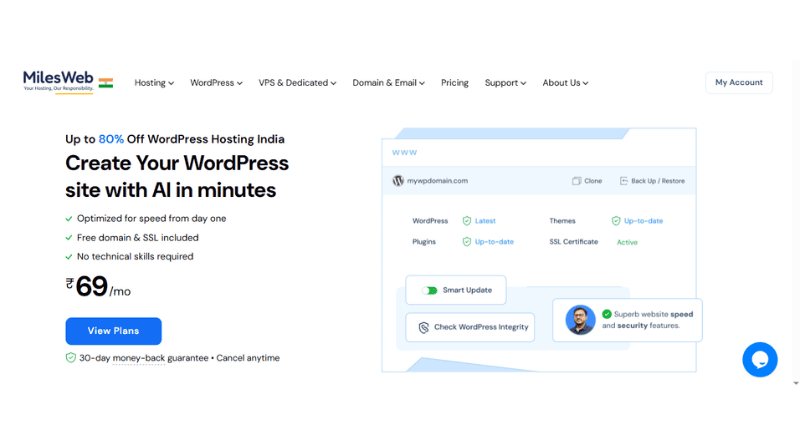Open the VPS & Dedicated dropdown
This screenshot has width=800, height=445.
coord(297,83)
